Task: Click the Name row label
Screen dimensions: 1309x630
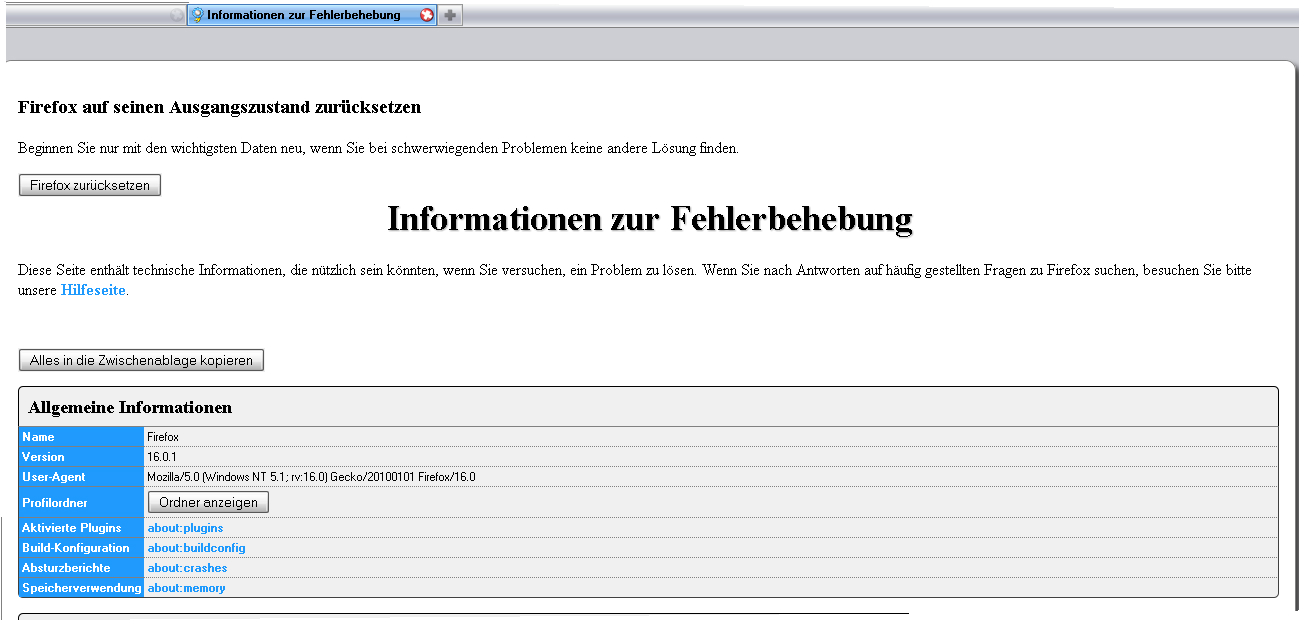Action: point(38,437)
